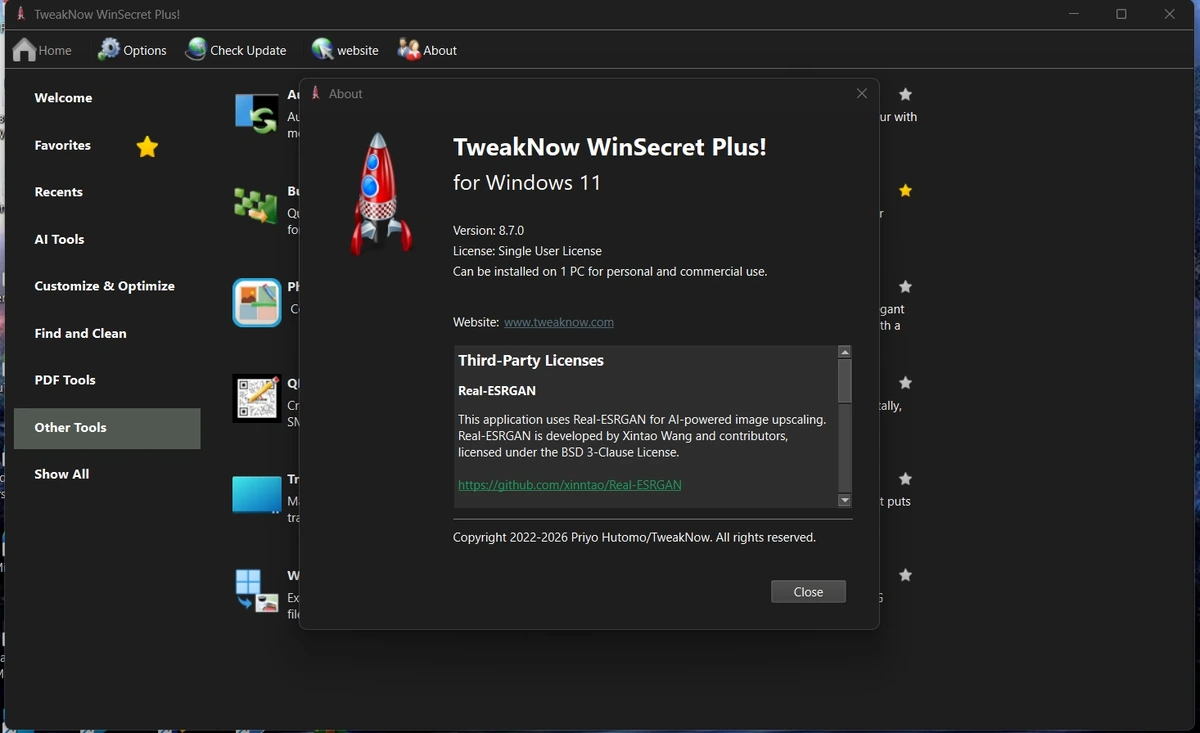The height and width of the screenshot is (733, 1200).
Task: Click the green blocks tool icon
Action: click(256, 205)
